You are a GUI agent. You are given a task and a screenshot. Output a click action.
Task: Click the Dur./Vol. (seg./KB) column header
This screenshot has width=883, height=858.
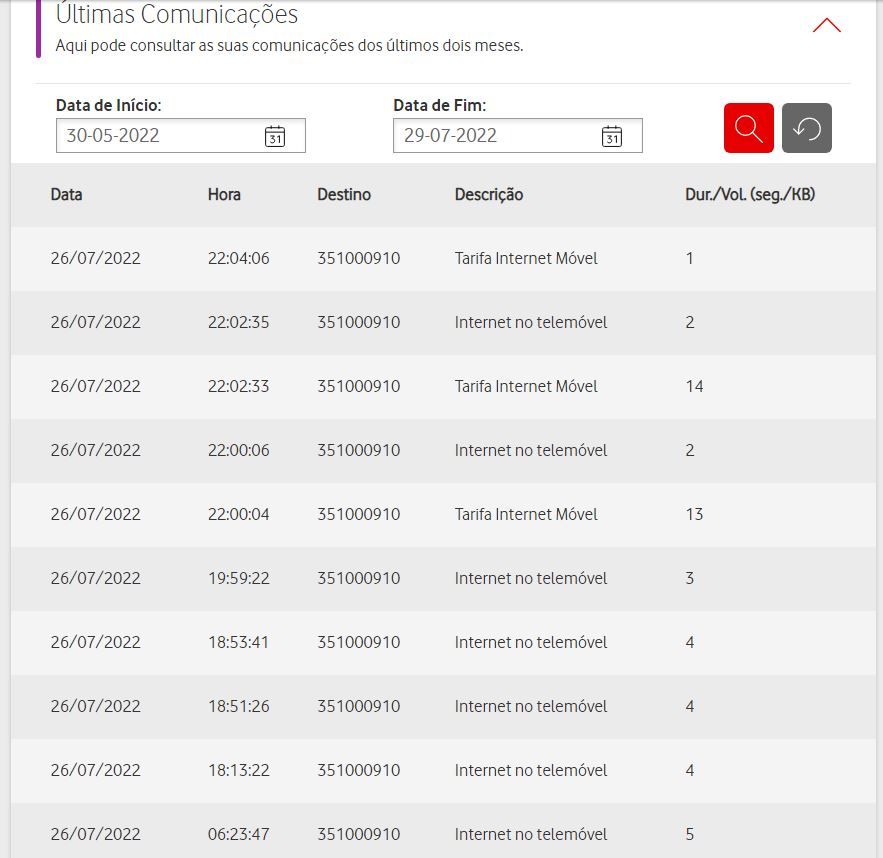click(749, 195)
